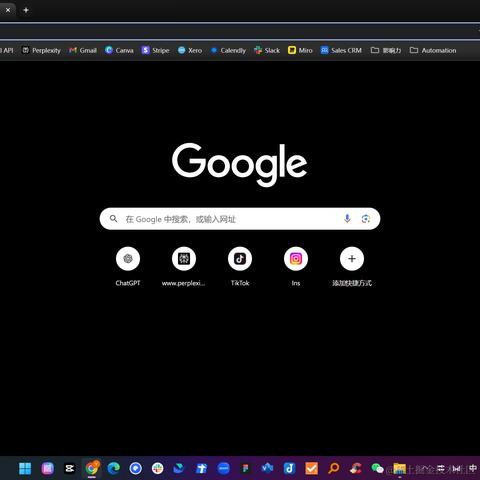Open the Stripe bookmark
The height and width of the screenshot is (480, 480).
[x=156, y=50]
